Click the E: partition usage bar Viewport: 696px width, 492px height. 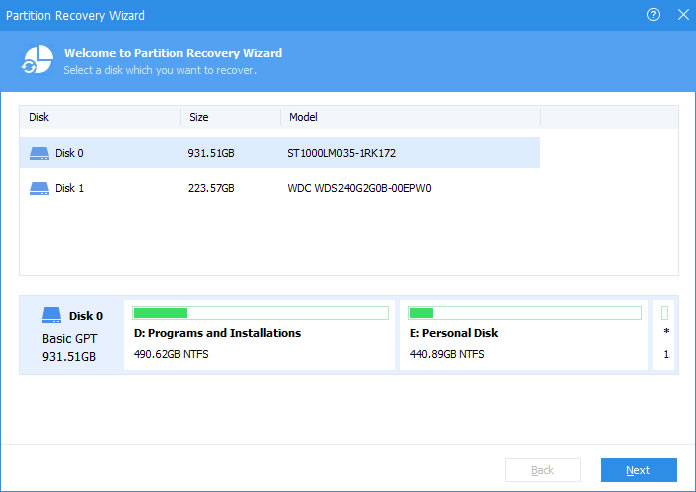(x=525, y=313)
